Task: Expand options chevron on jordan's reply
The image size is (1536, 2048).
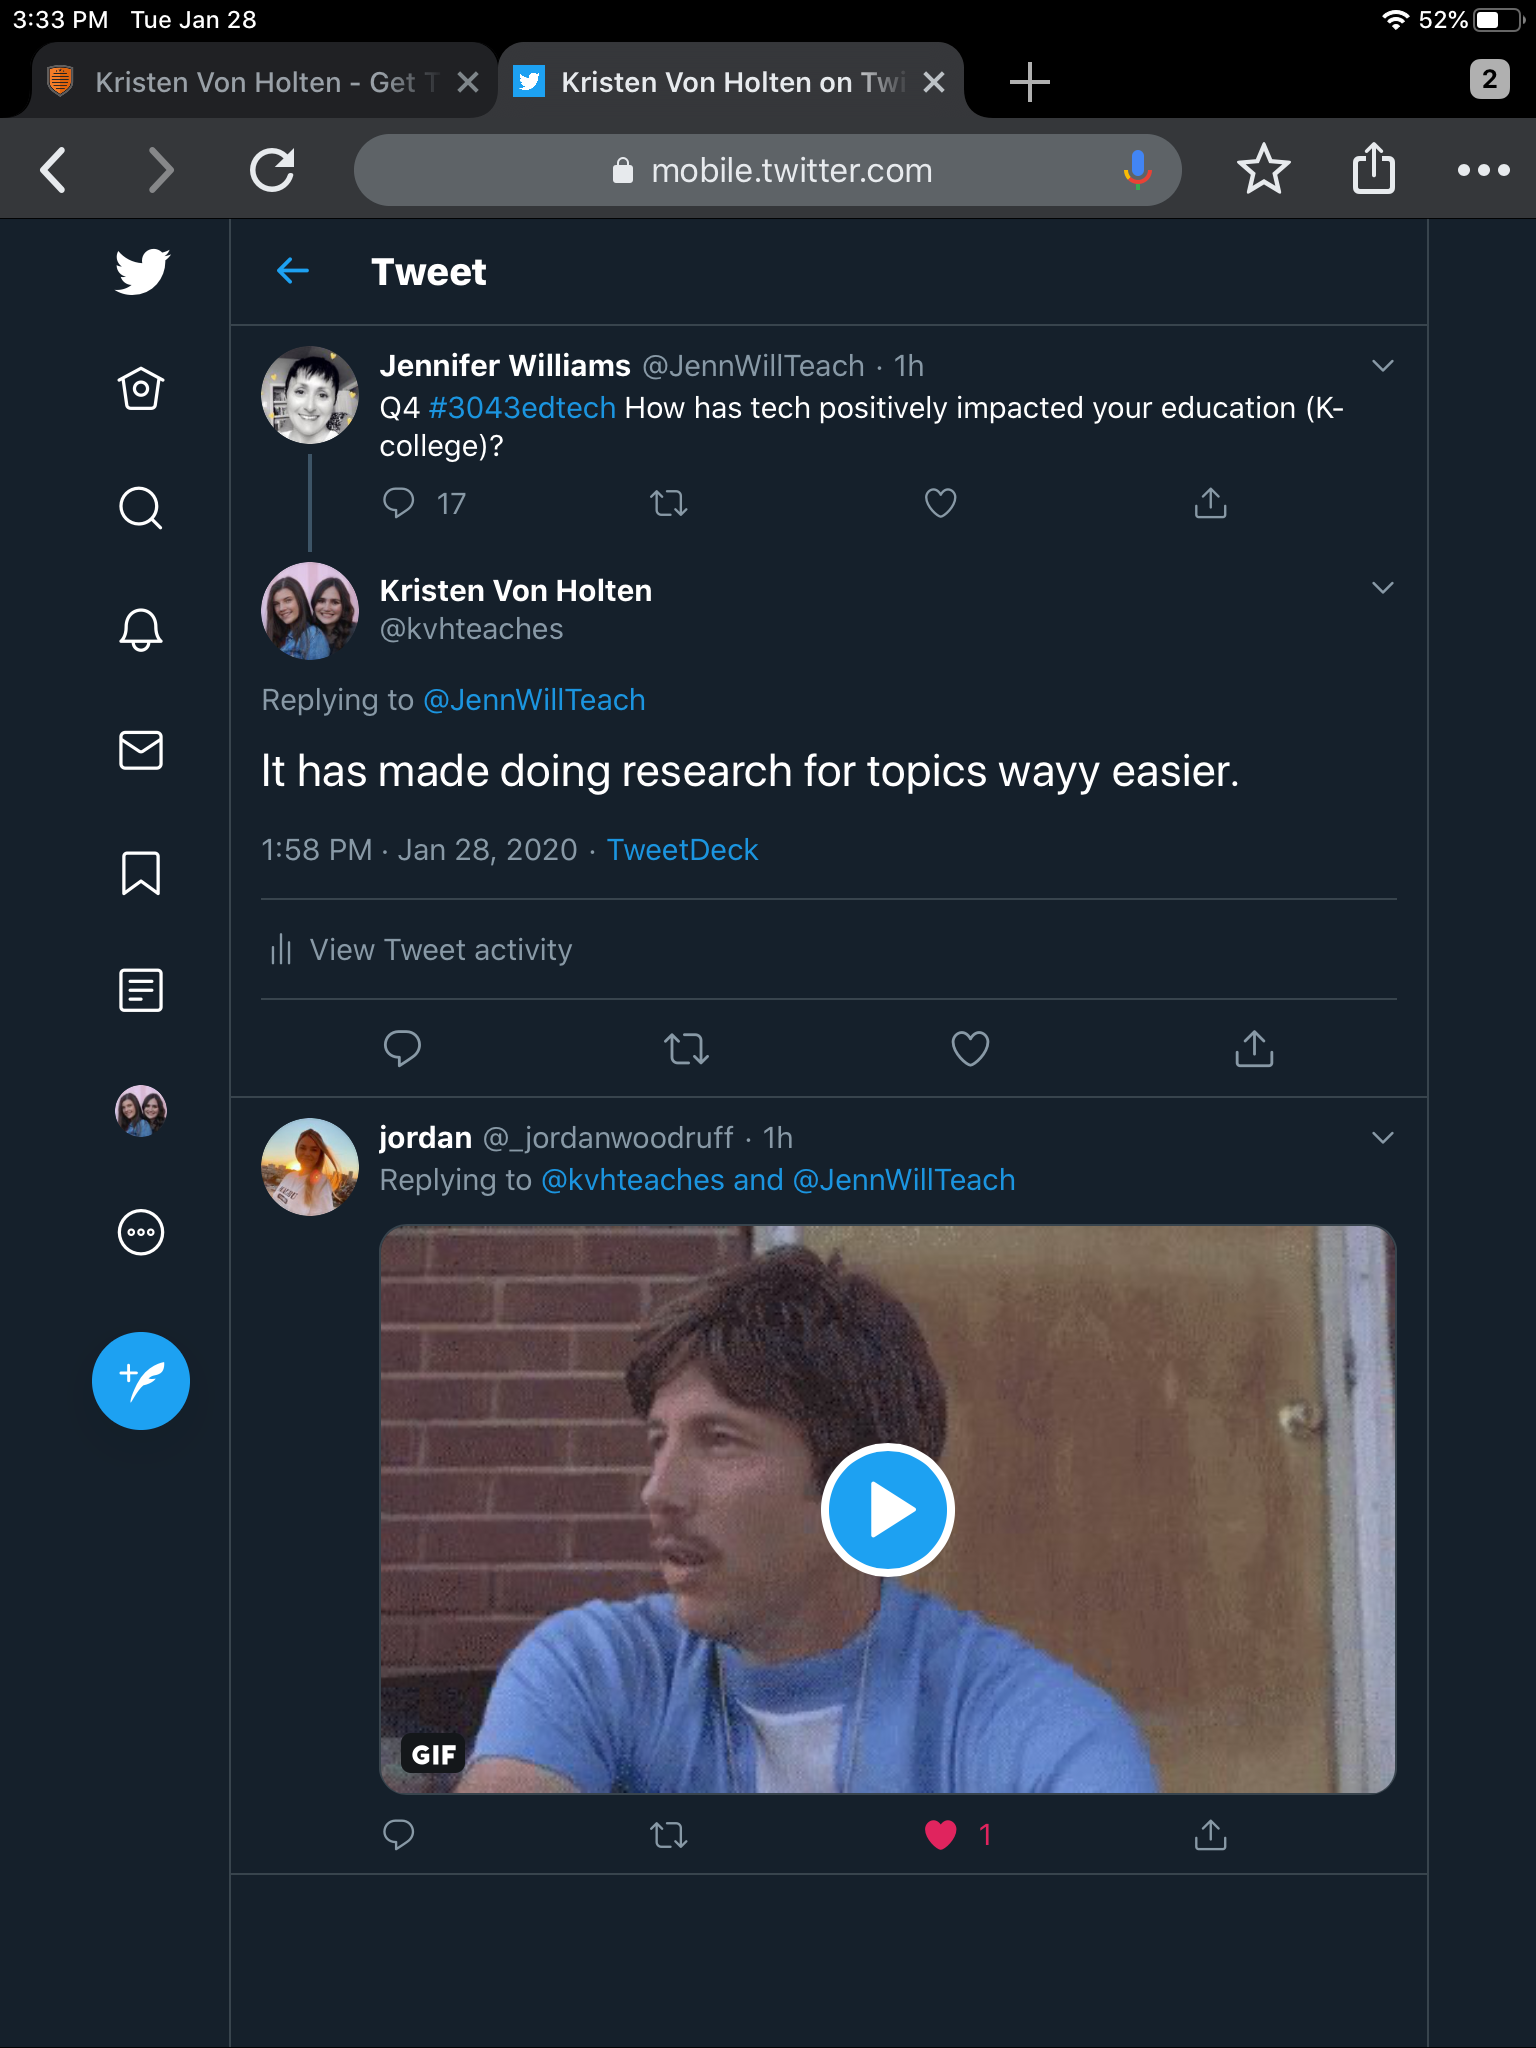Action: coord(1382,1138)
